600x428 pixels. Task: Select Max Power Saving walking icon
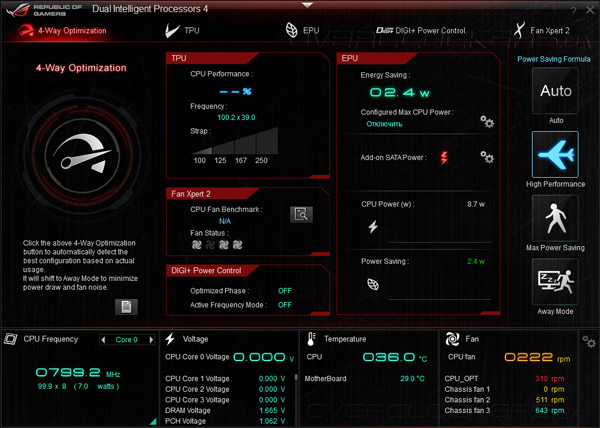click(555, 218)
